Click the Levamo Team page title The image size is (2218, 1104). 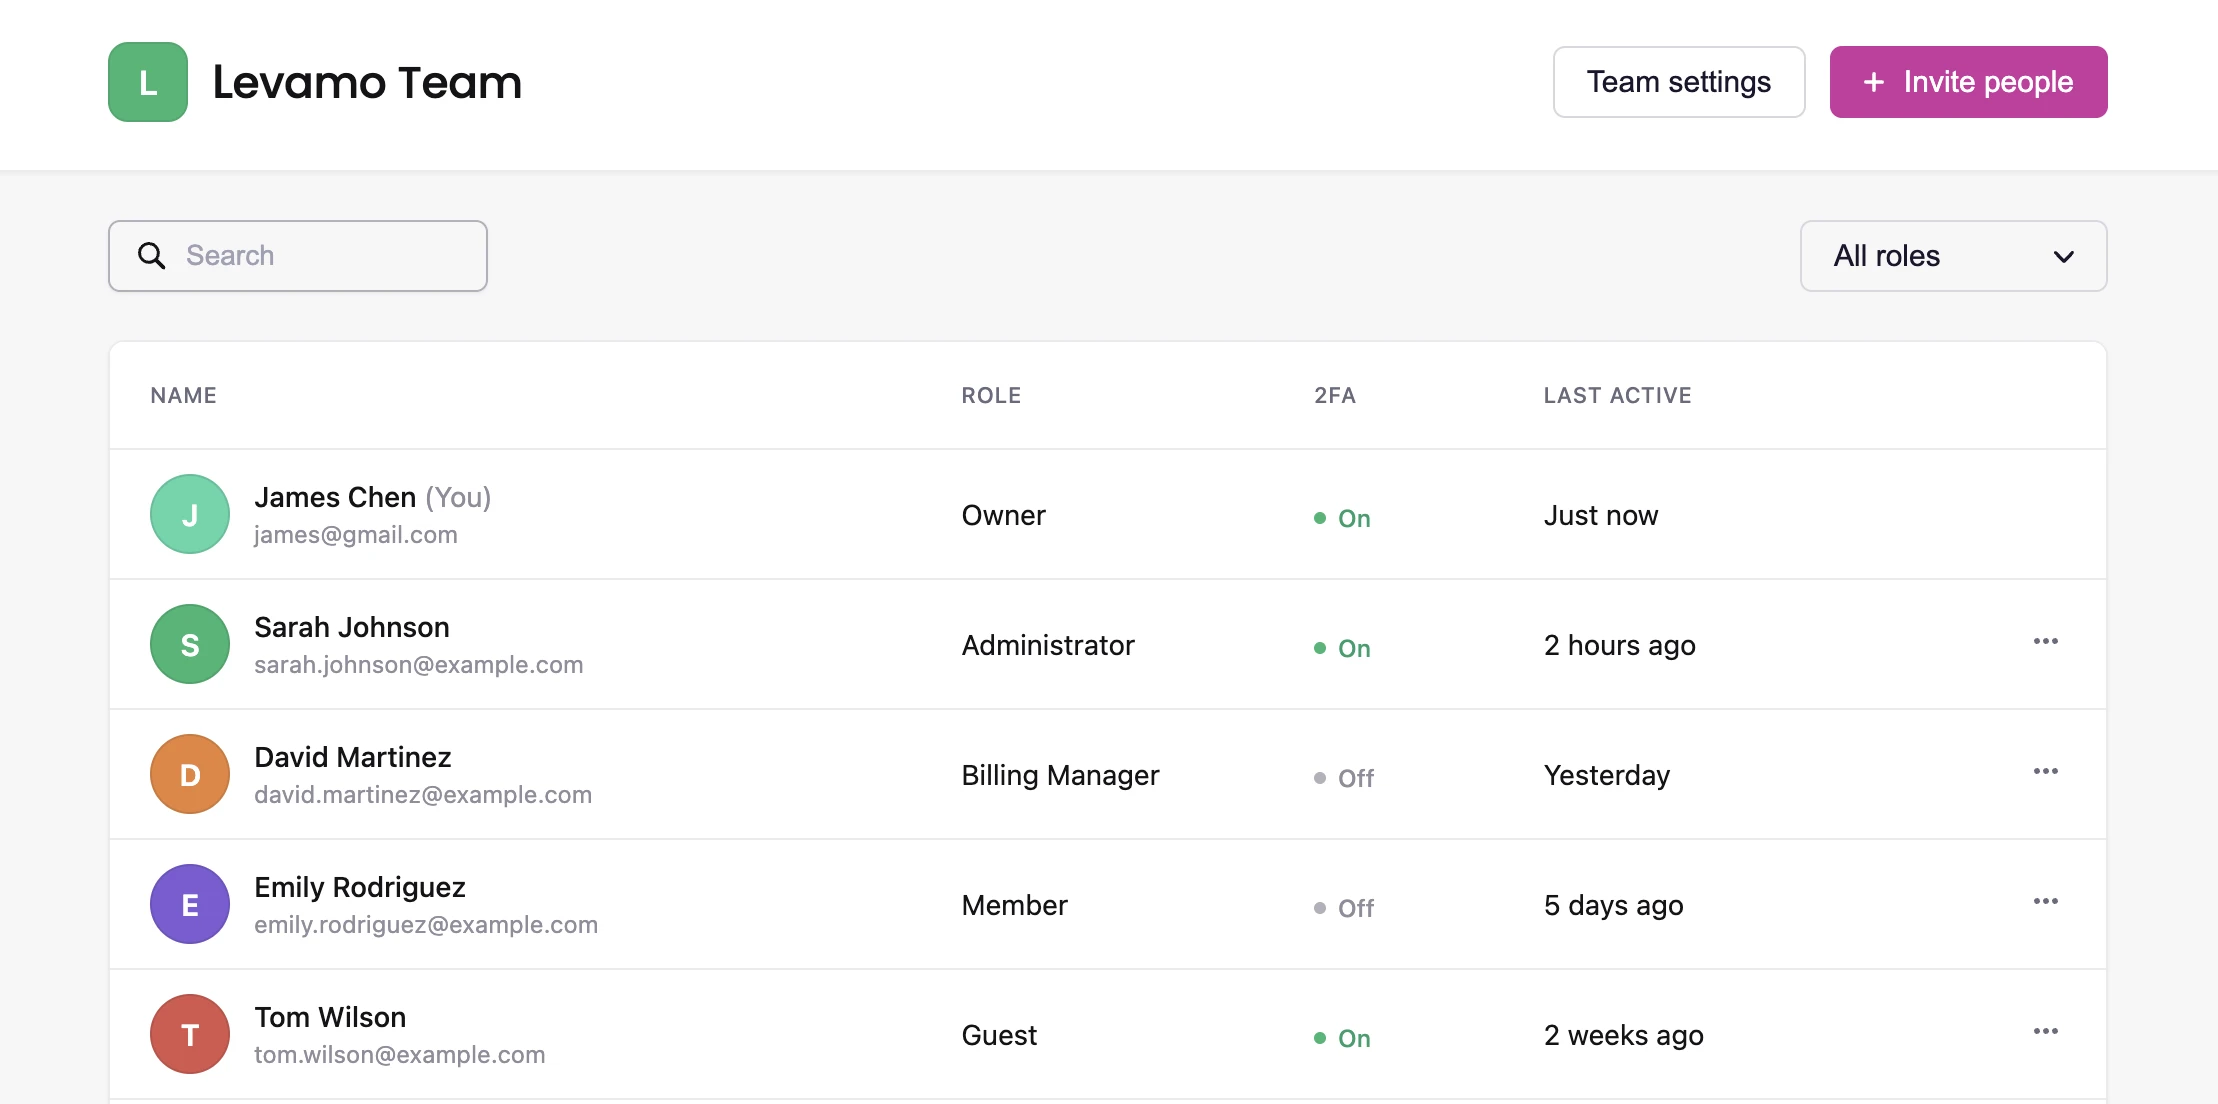pyautogui.click(x=367, y=82)
